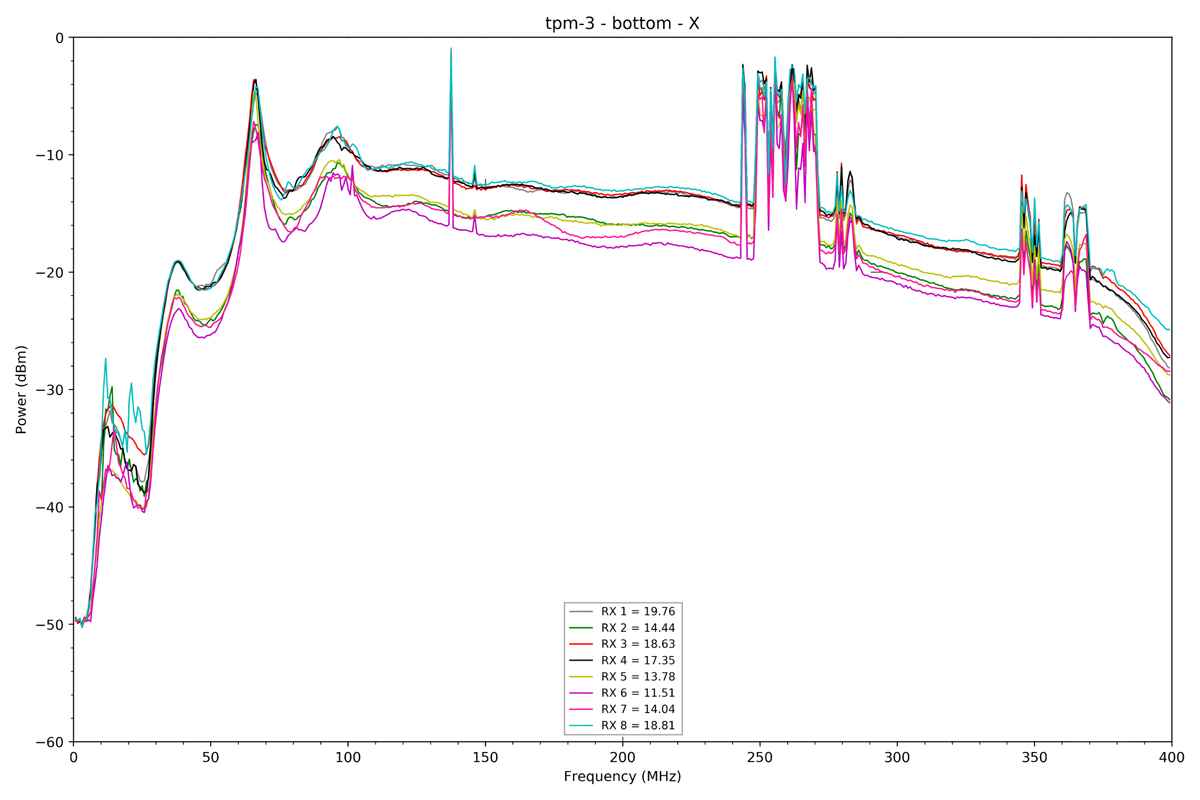1200x800 pixels.
Task: Click the cyan RX 8 legend line swatch
Action: 582,725
